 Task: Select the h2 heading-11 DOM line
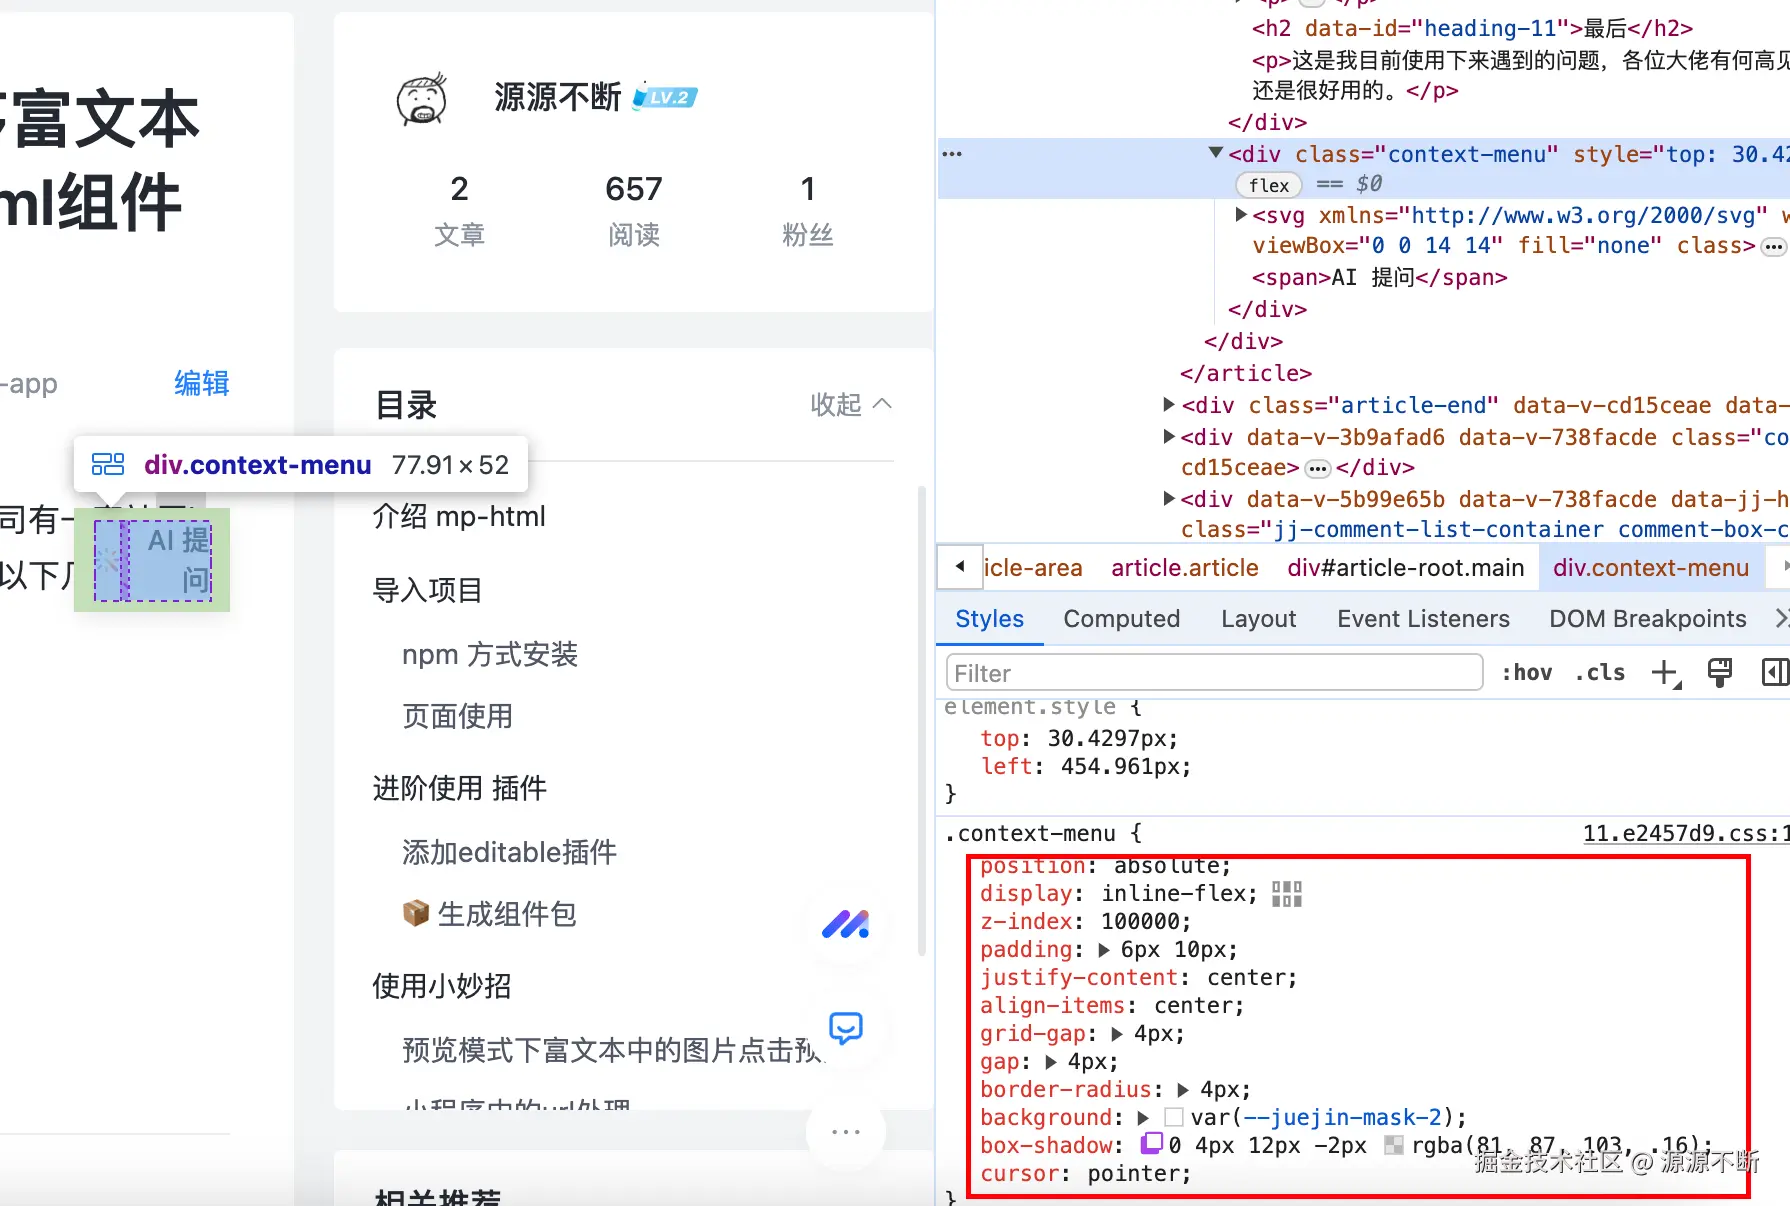point(1472,28)
